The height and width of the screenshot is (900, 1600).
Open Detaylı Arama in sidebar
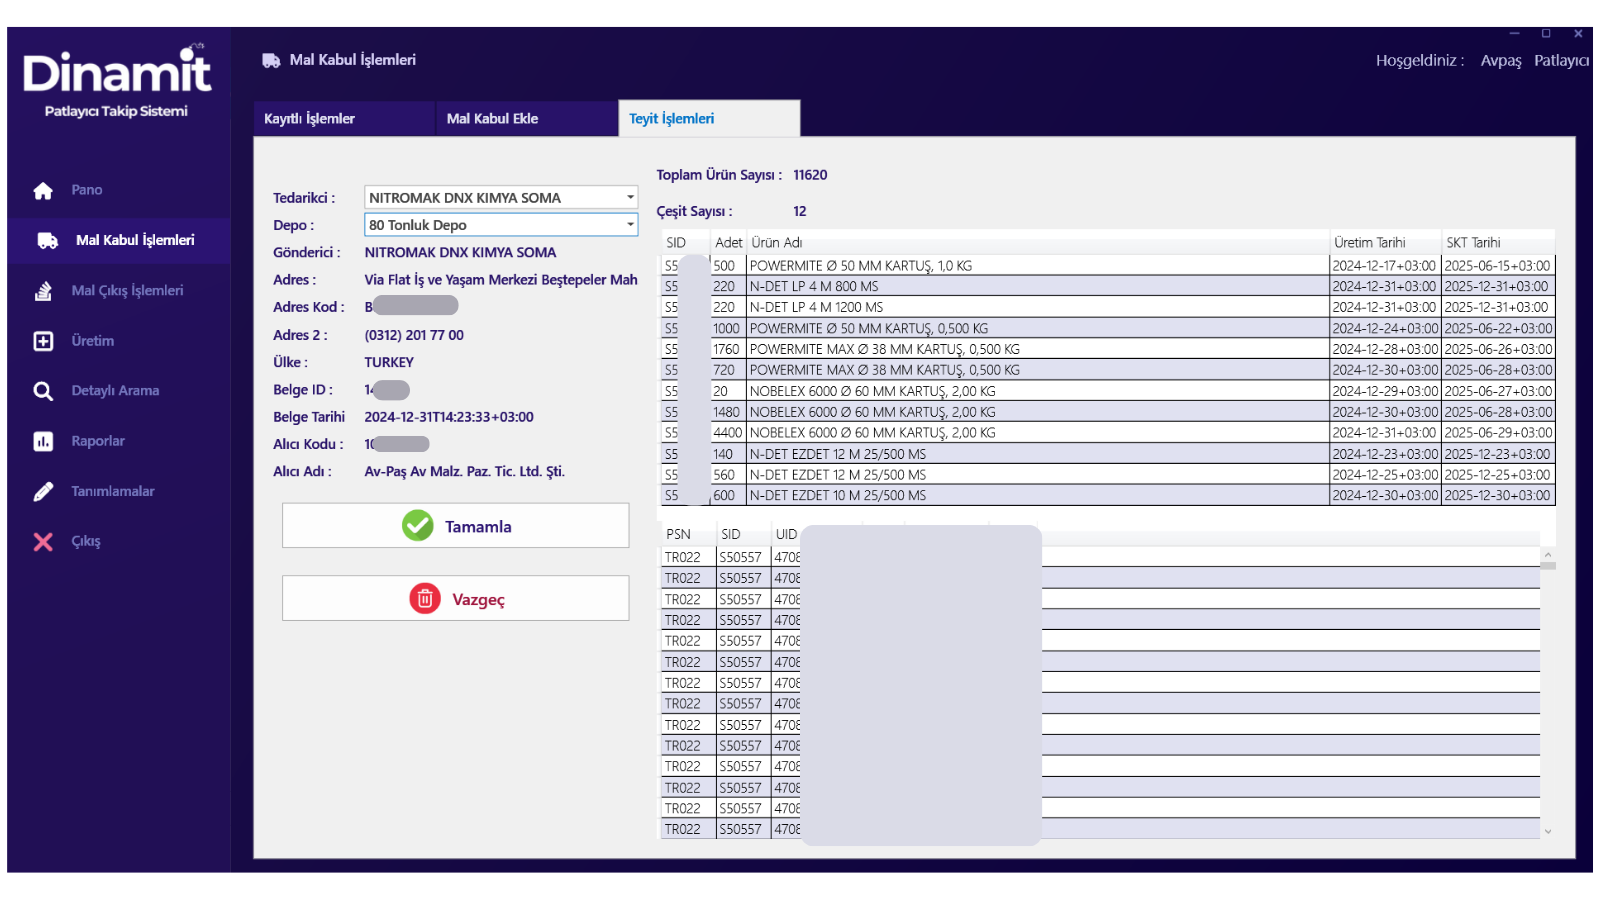115,391
